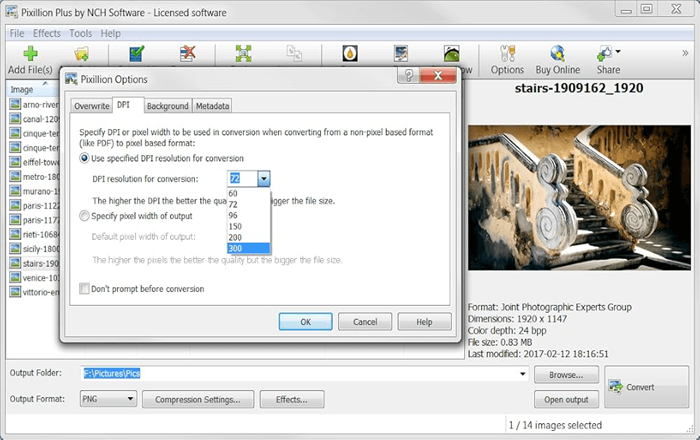
Task: Open the Share dropdown arrow
Action: point(618,52)
